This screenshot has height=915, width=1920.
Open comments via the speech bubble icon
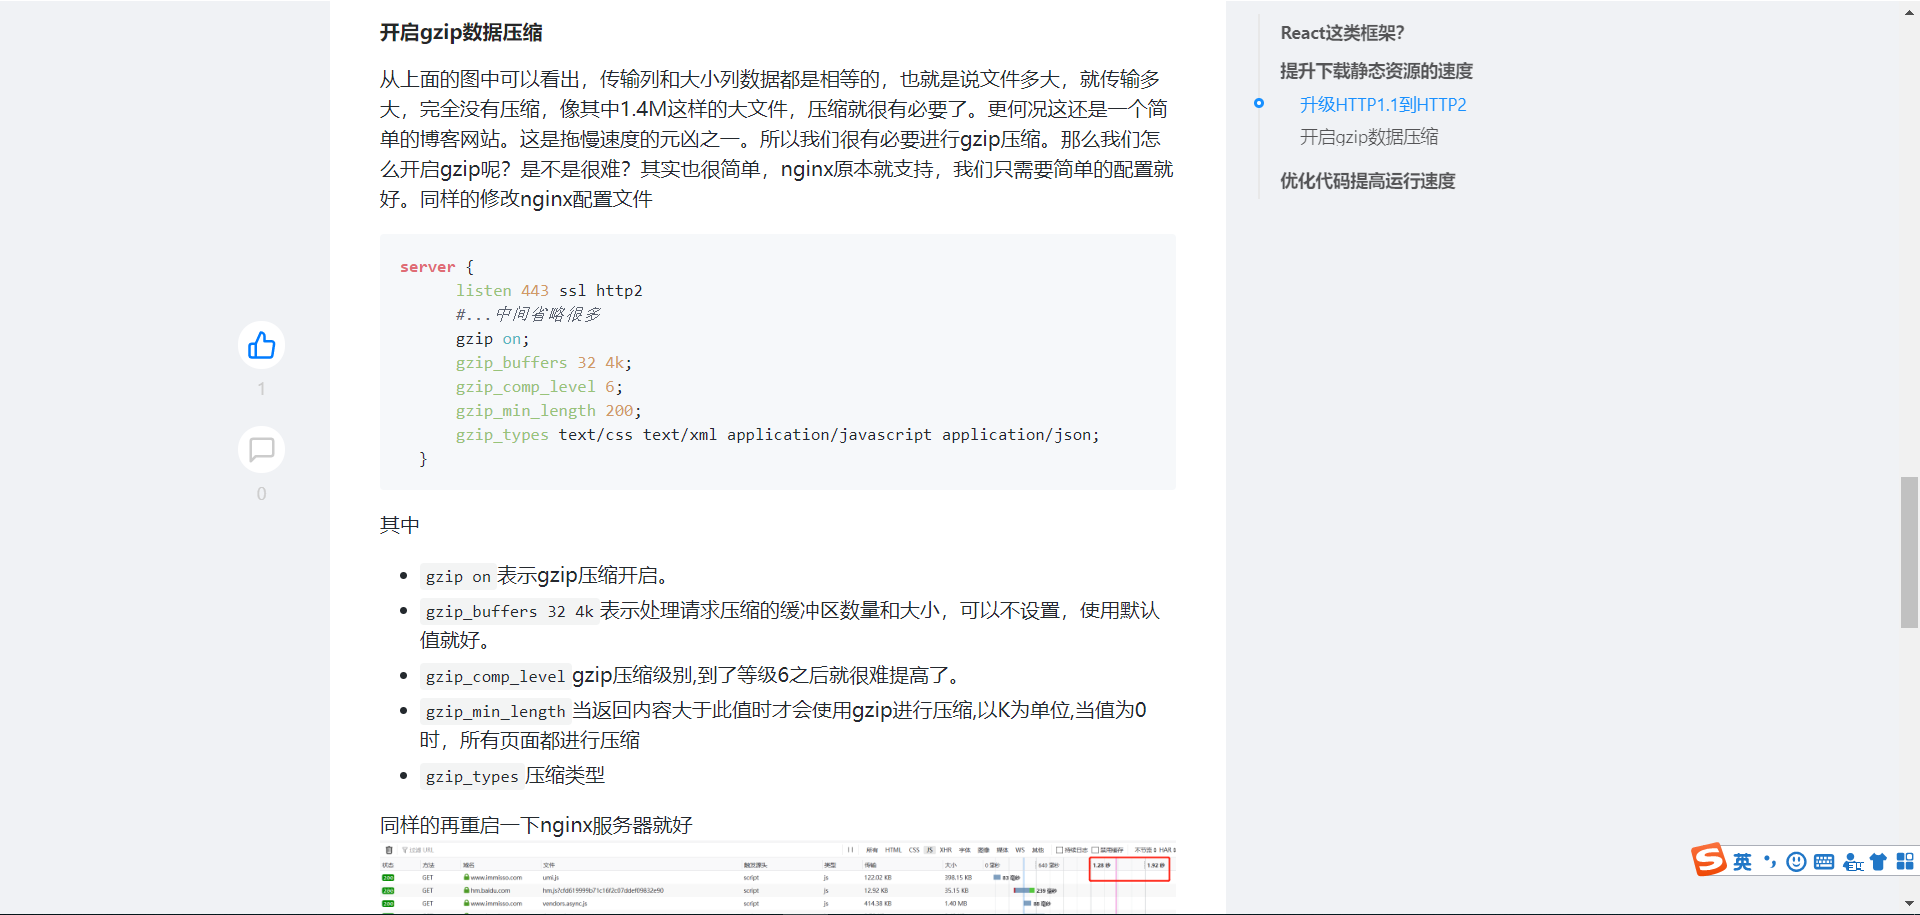[261, 450]
